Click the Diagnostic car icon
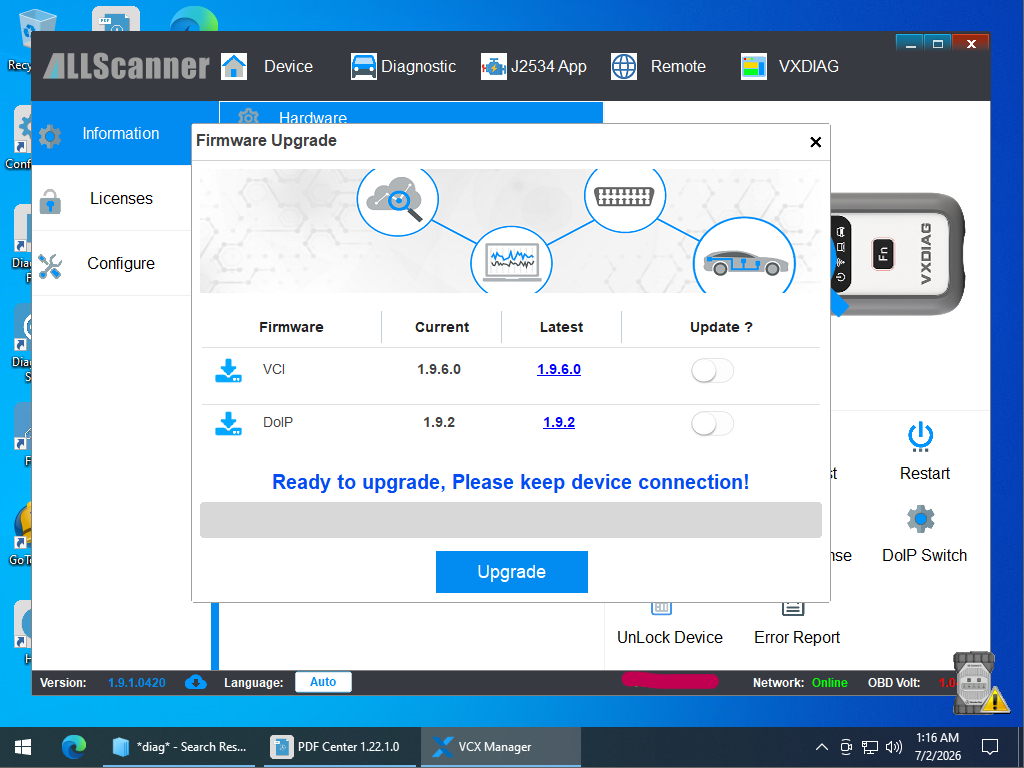1024x768 pixels. (363, 67)
